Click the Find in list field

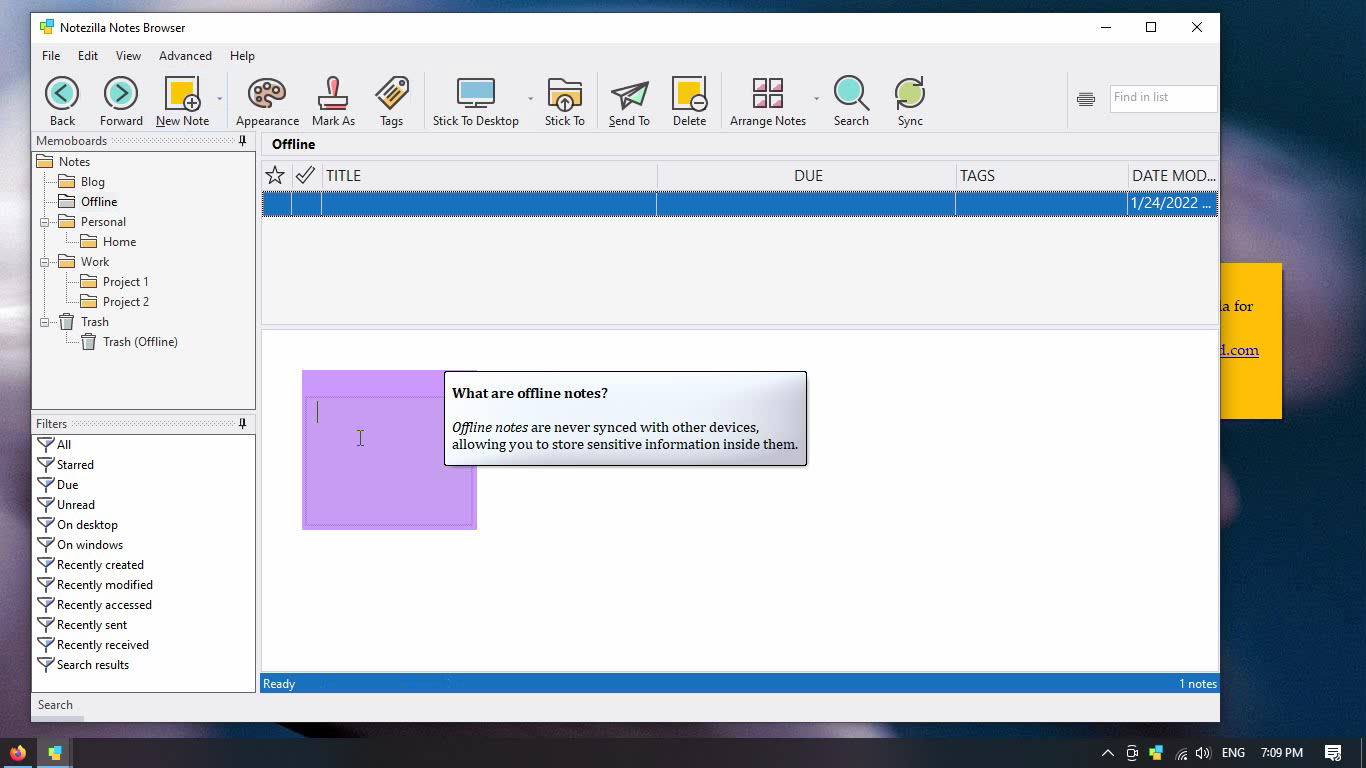pos(1163,98)
